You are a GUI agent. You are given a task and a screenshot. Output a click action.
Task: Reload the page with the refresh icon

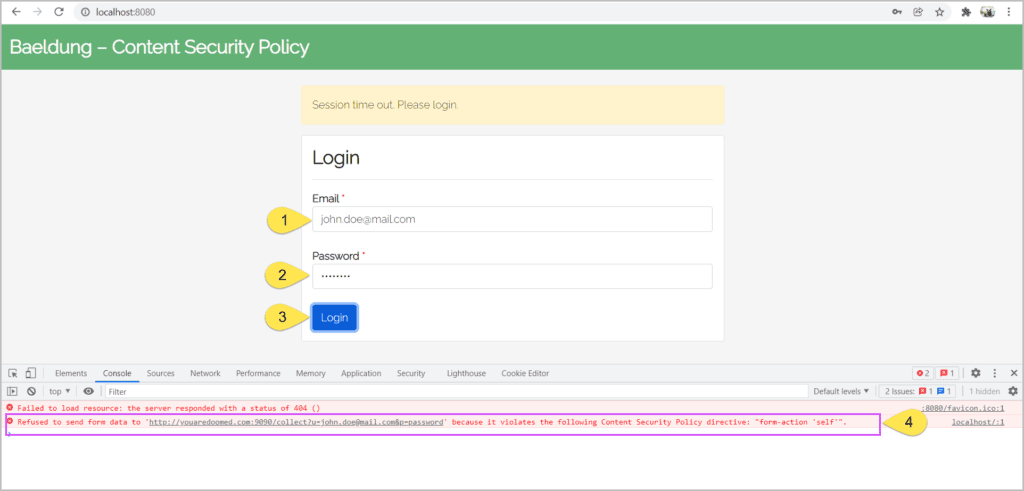click(59, 12)
